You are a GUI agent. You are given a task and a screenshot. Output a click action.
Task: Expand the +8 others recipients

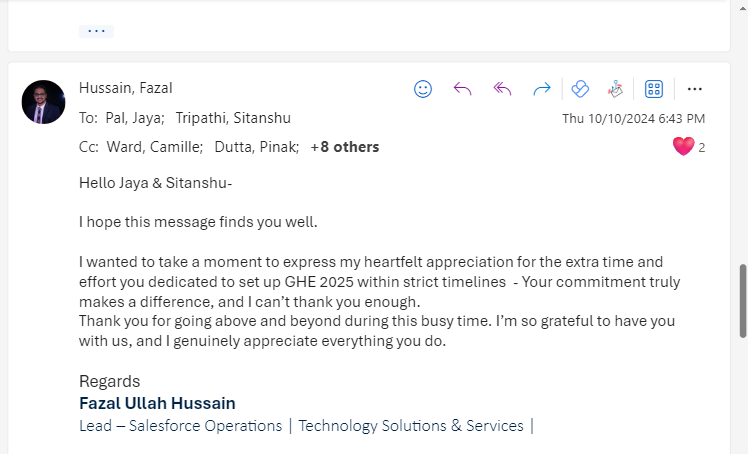[x=345, y=147]
